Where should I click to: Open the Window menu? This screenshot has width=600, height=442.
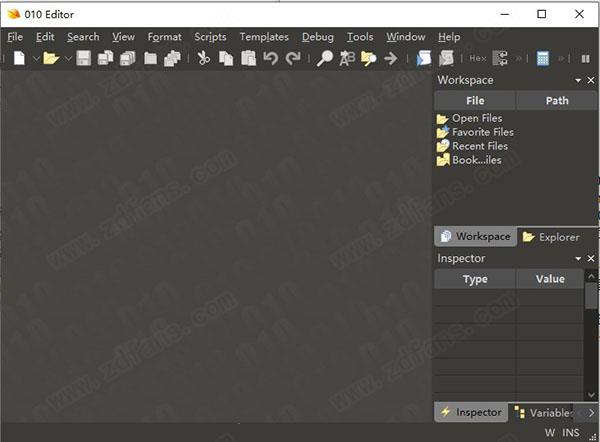[406, 37]
